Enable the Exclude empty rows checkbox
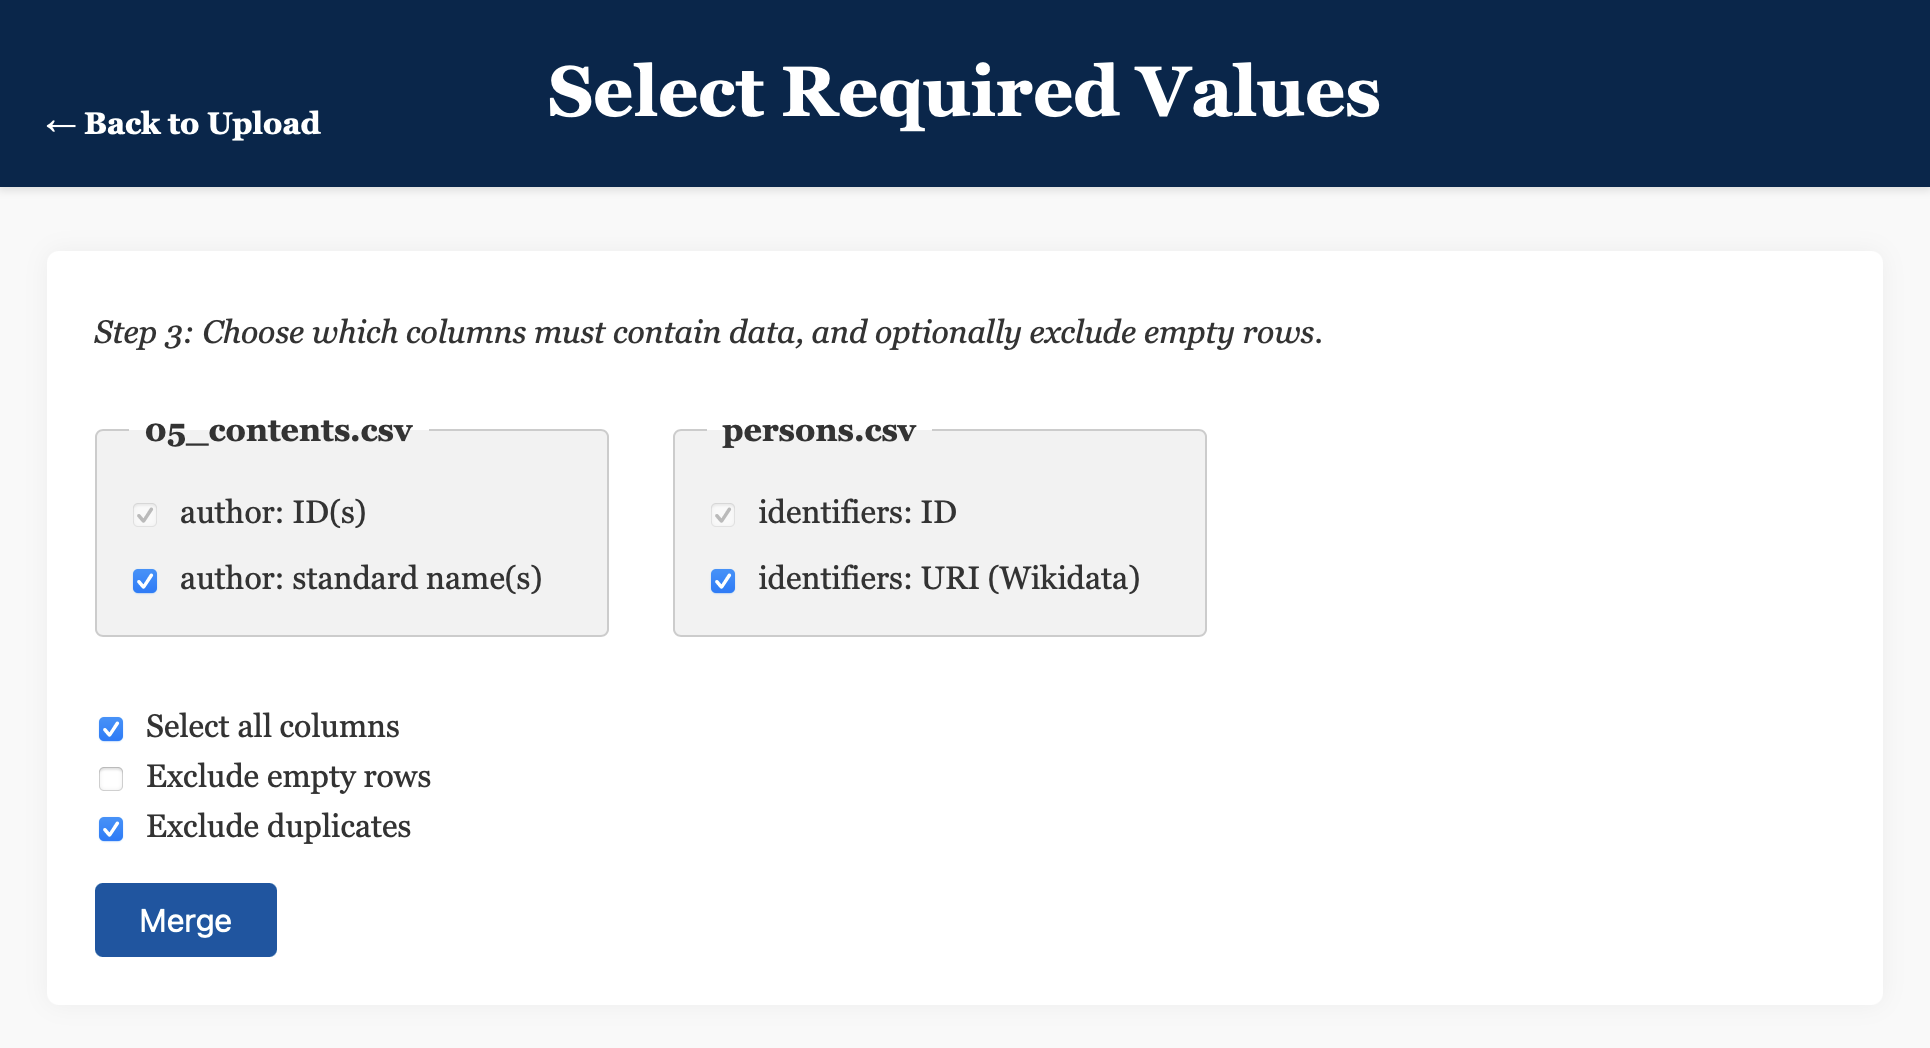Viewport: 1930px width, 1048px height. (111, 779)
